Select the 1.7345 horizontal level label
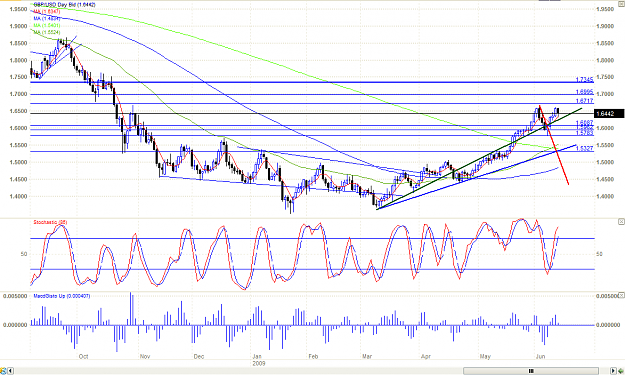This screenshot has width=625, height=375. [584, 80]
